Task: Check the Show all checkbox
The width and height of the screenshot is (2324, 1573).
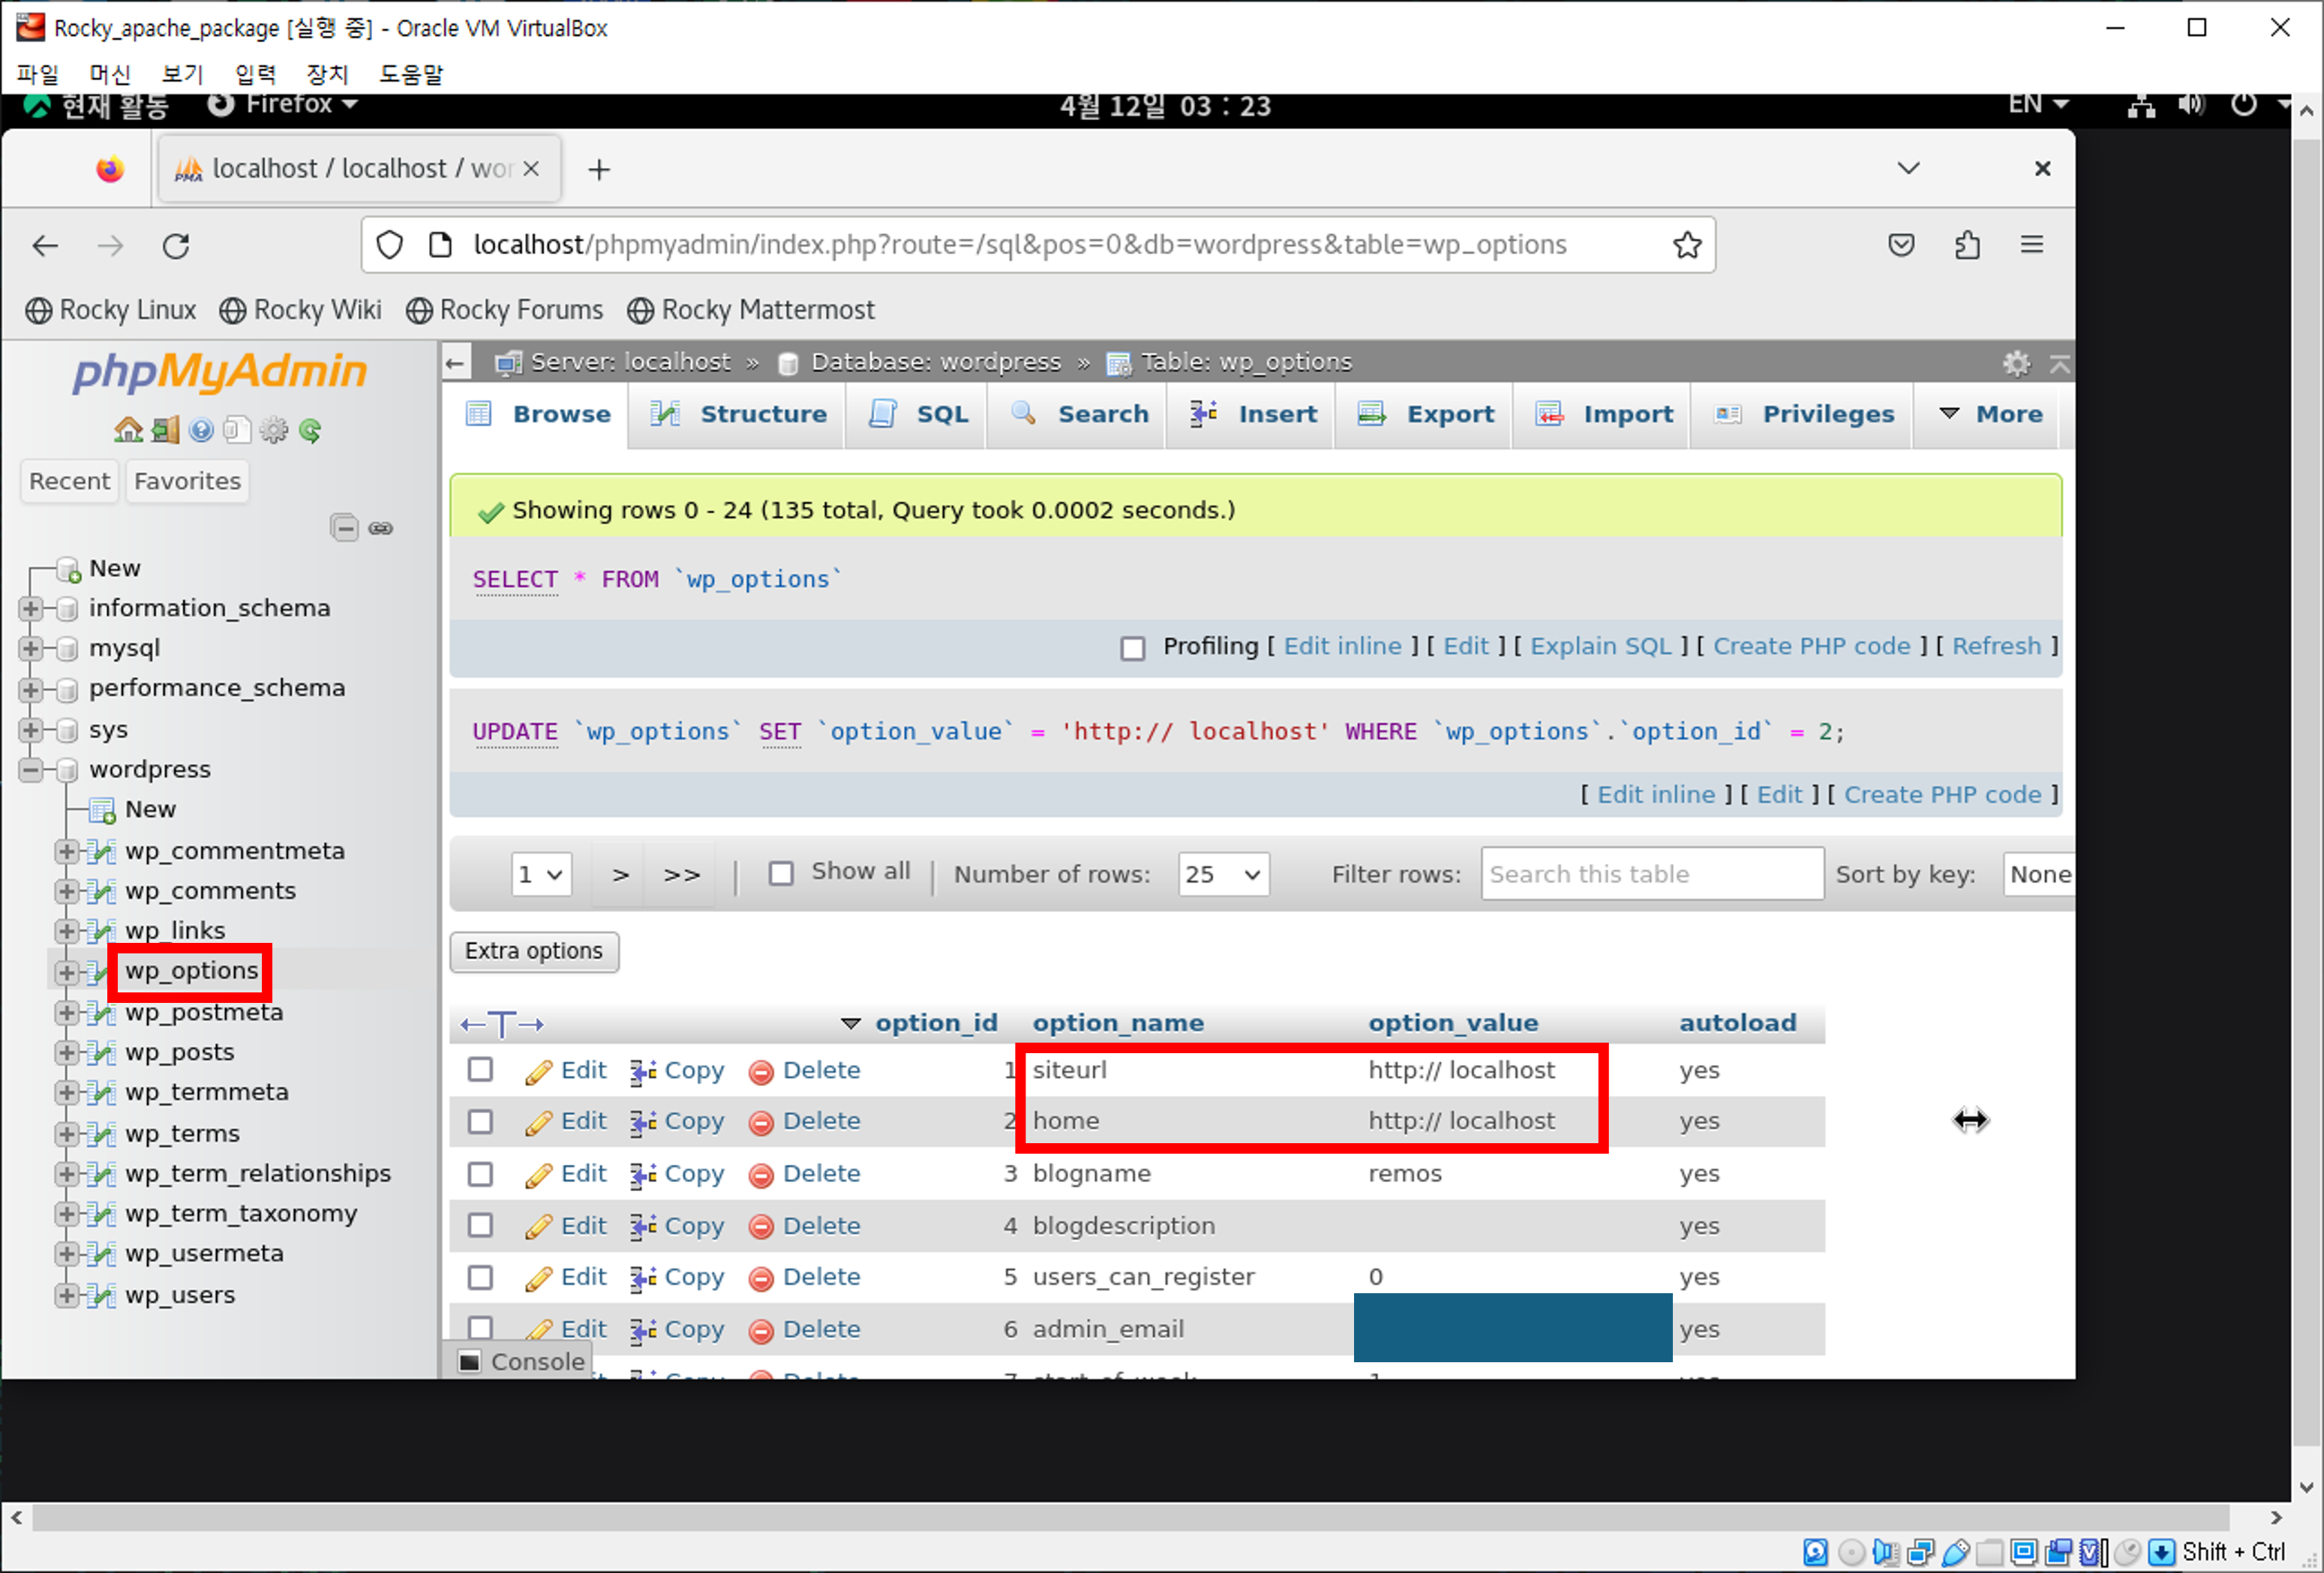Action: coord(781,873)
